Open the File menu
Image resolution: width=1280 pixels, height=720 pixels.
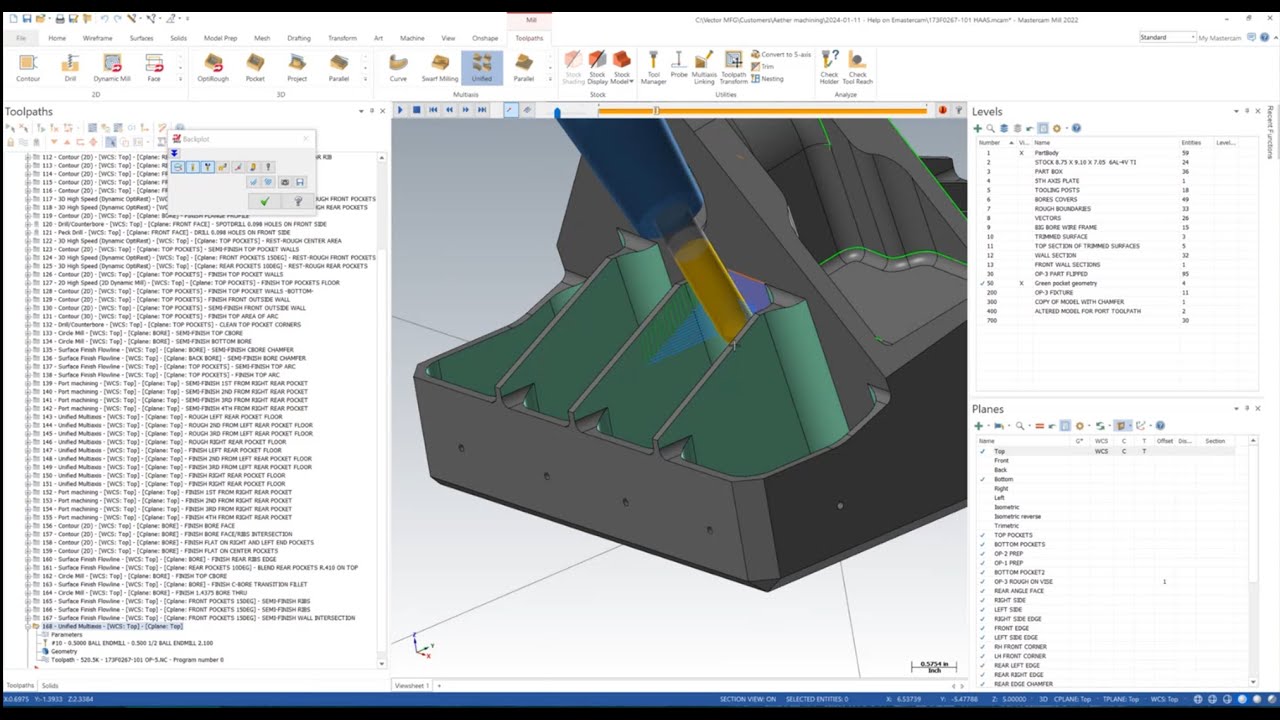tap(21, 38)
